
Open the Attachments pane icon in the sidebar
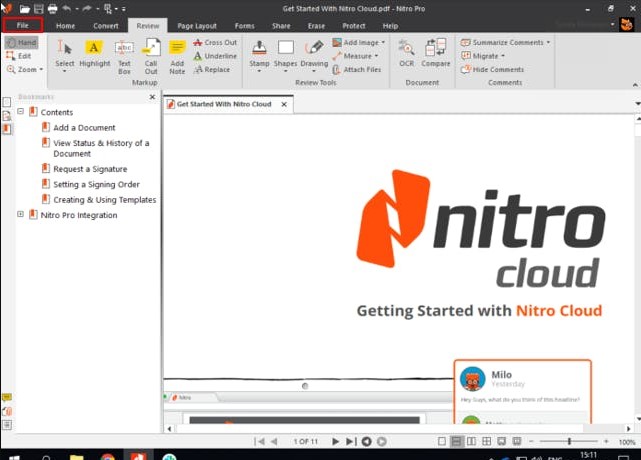(7, 411)
